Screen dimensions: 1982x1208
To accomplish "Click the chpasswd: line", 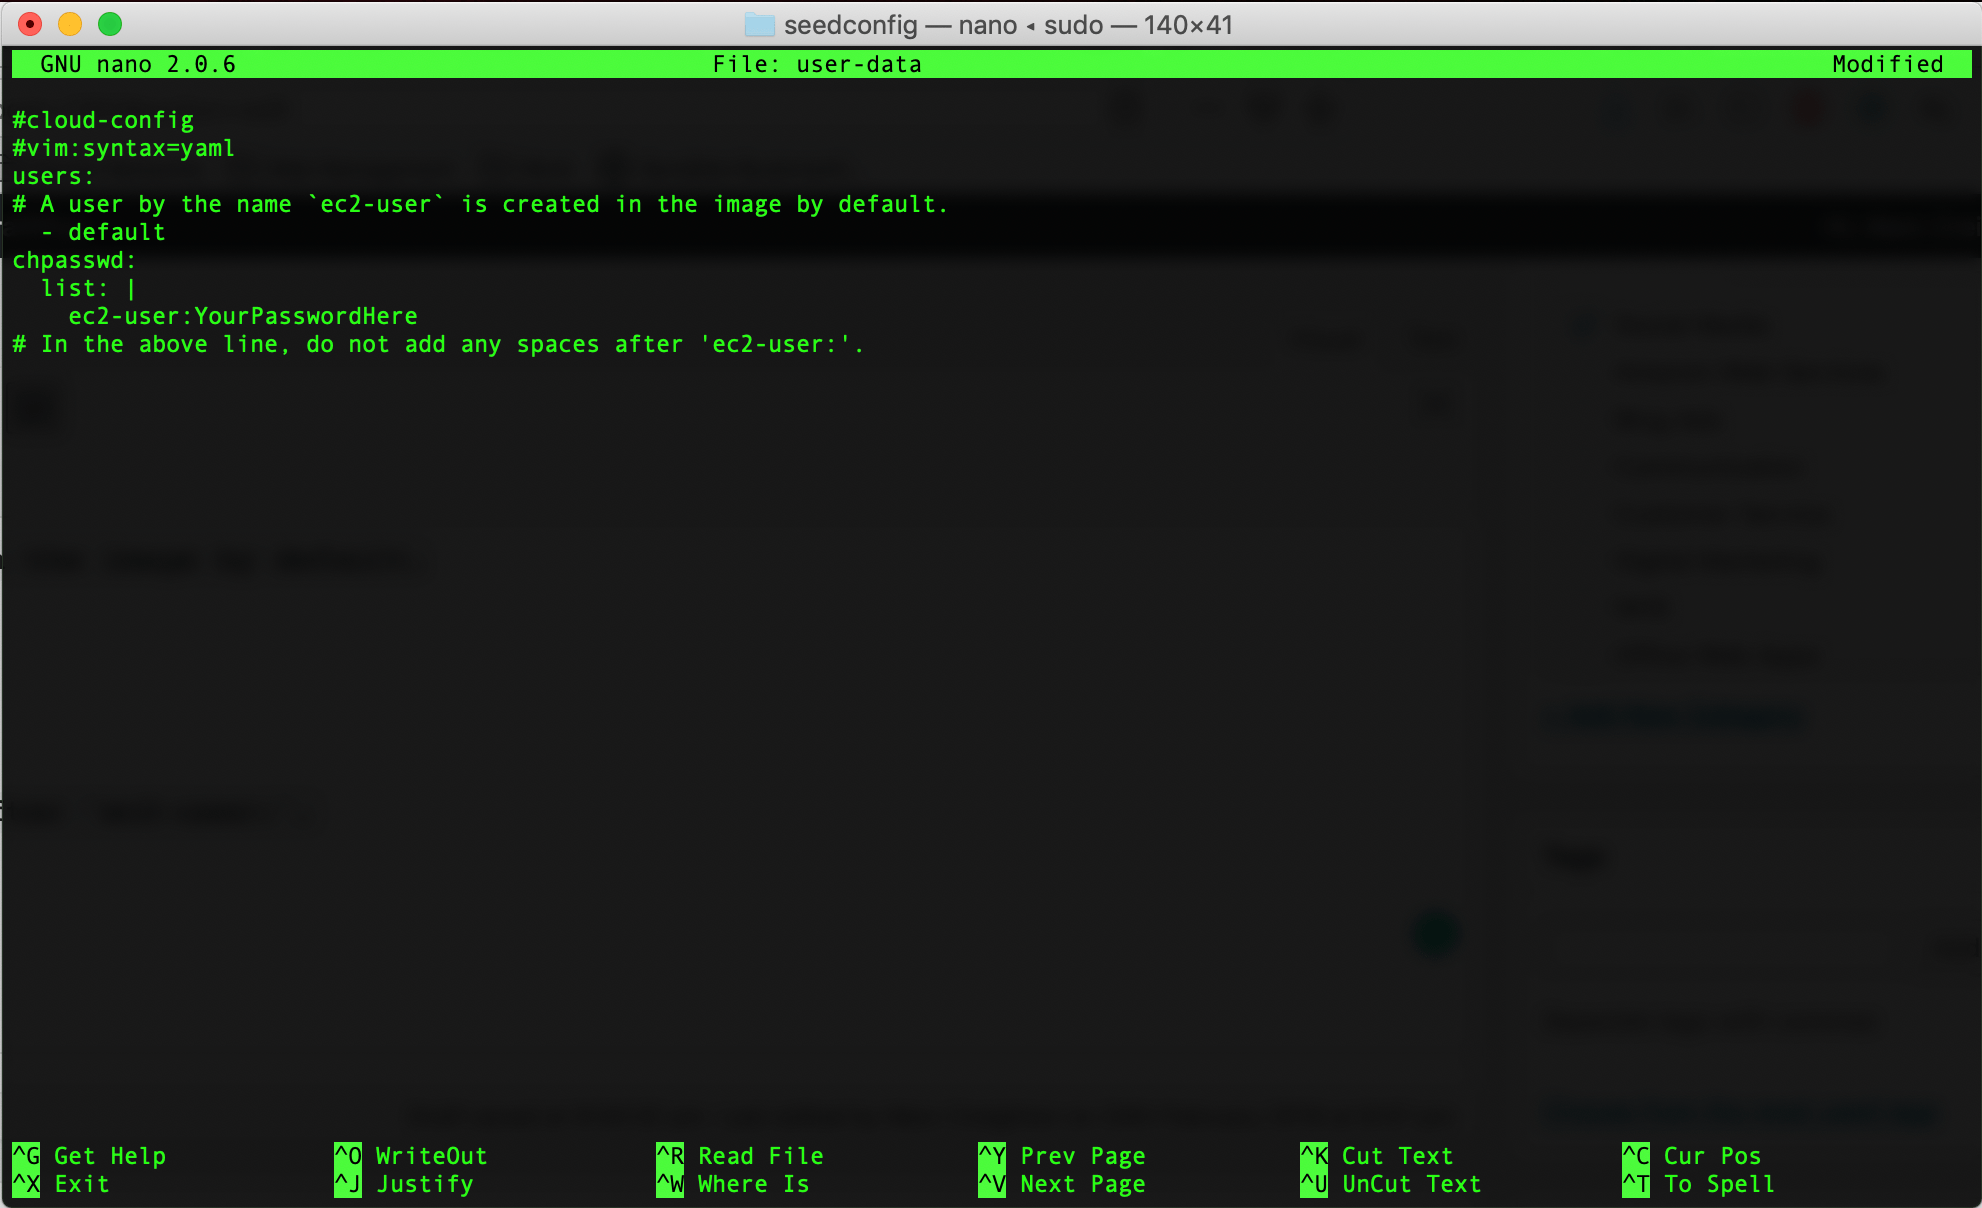I will [x=74, y=260].
